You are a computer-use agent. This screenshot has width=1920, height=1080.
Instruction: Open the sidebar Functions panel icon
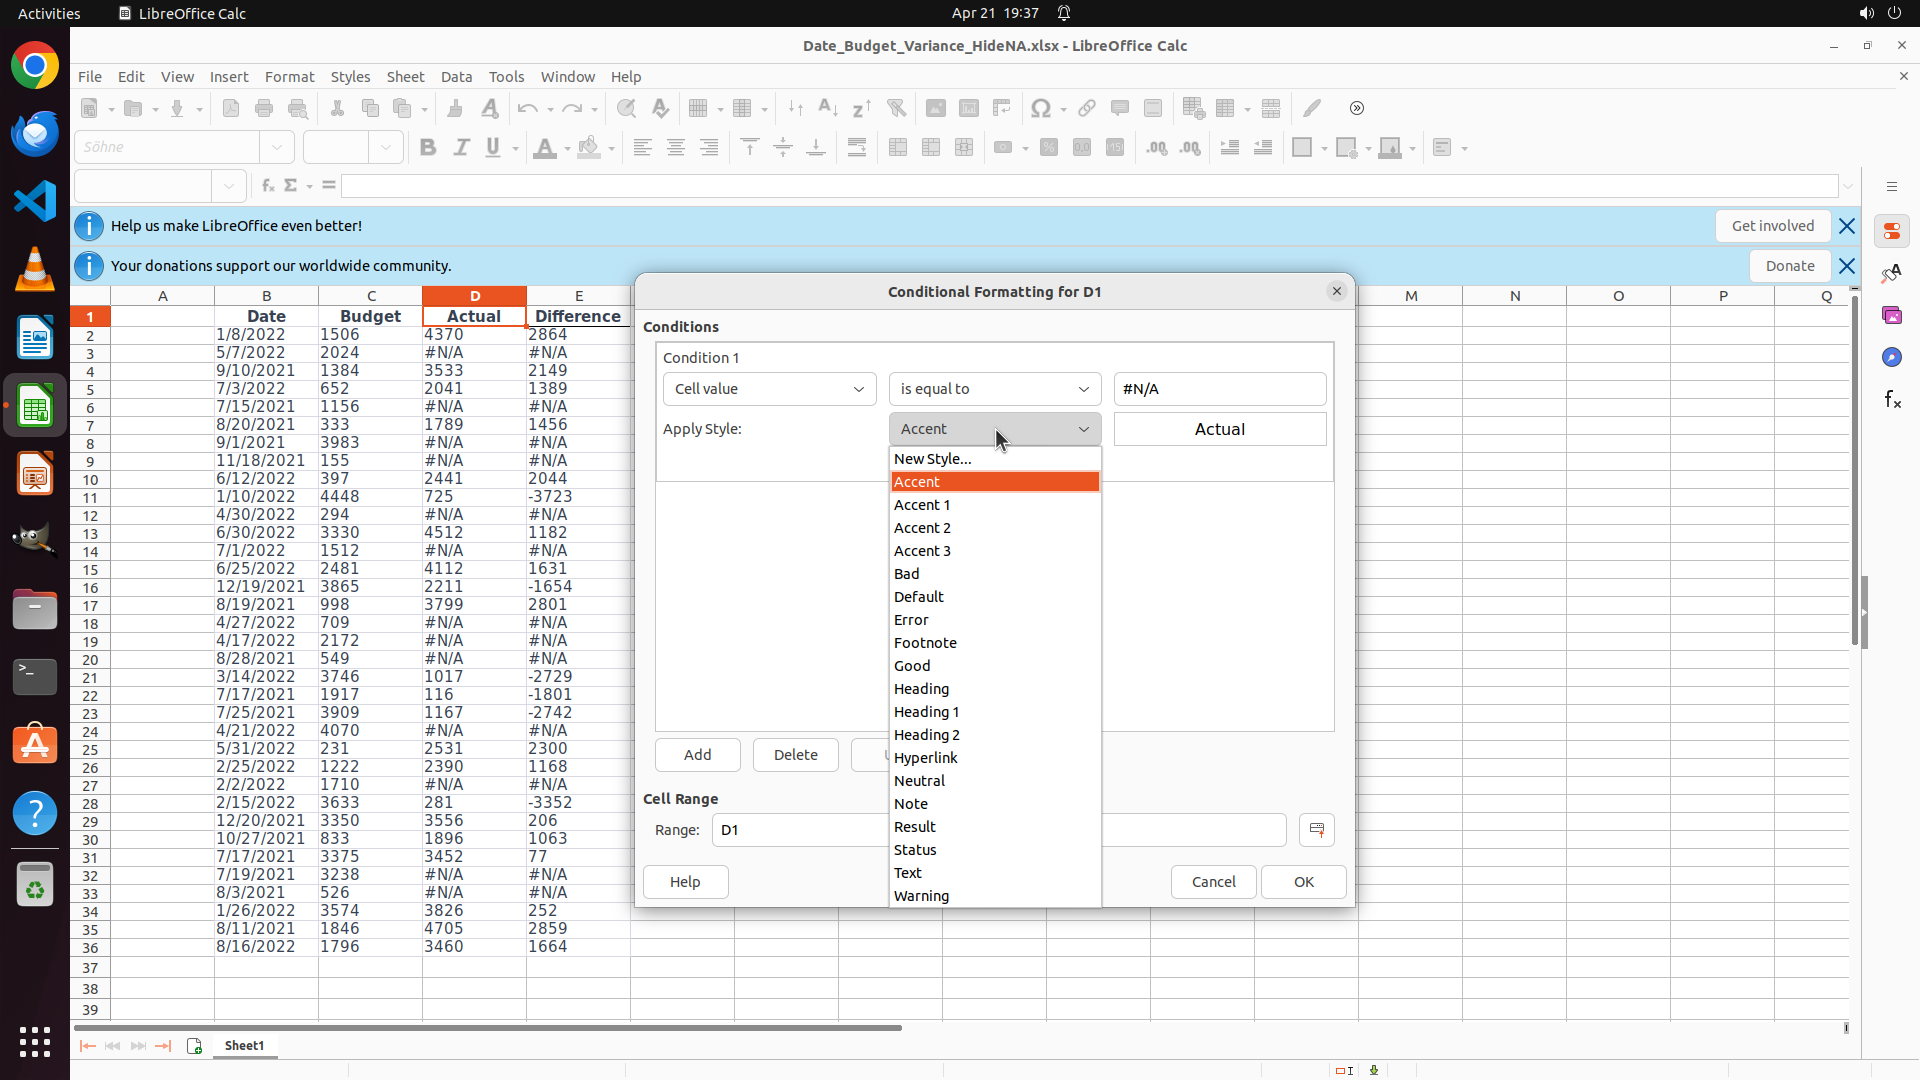point(1891,400)
